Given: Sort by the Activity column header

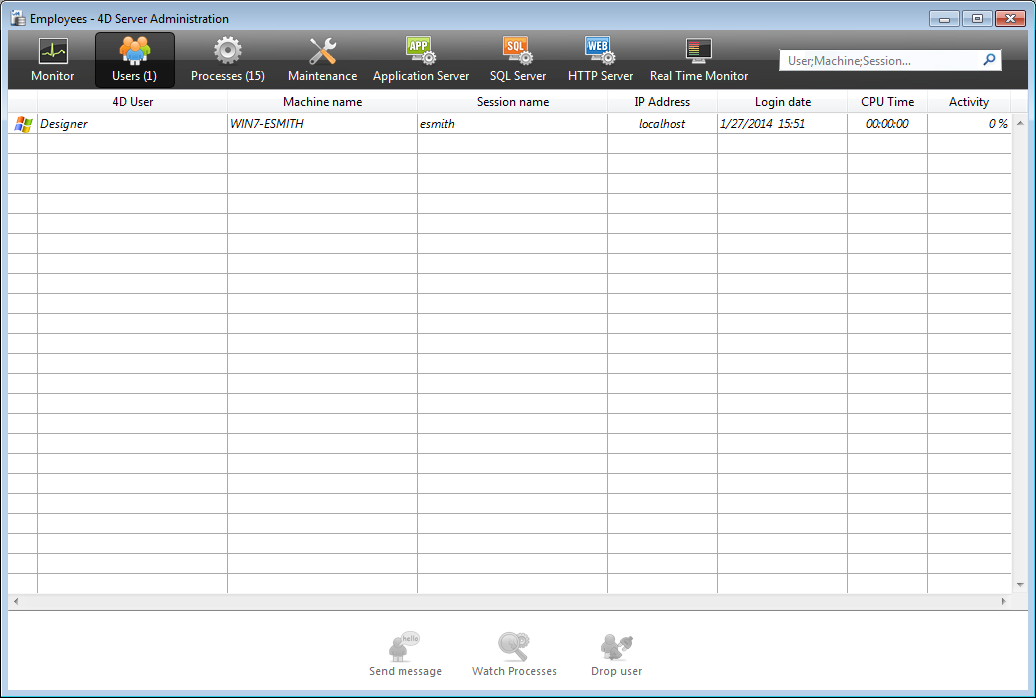Looking at the screenshot, I should point(969,102).
